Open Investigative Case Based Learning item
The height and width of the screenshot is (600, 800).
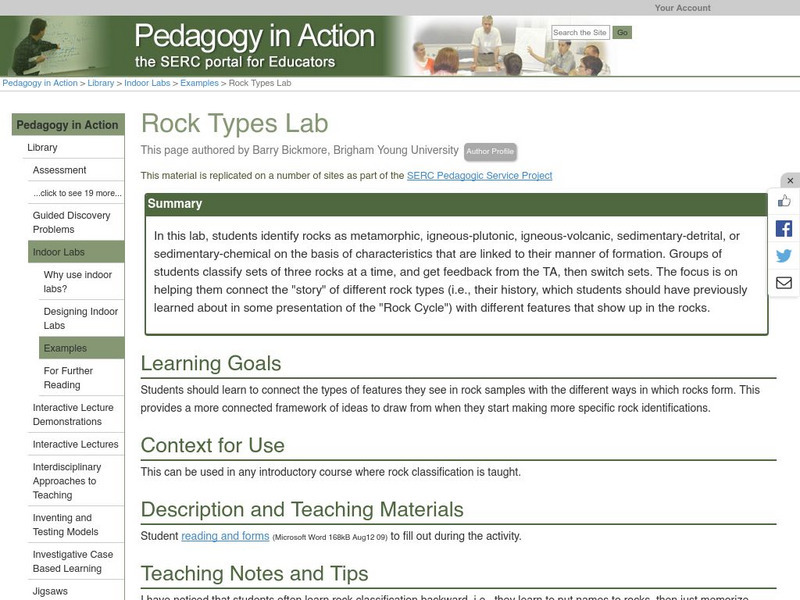[x=74, y=561]
